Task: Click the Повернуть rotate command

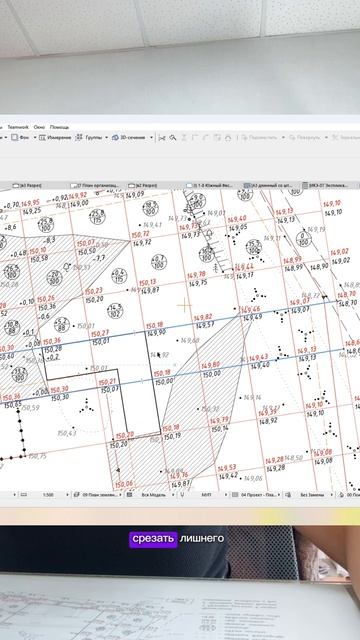Action: tap(305, 138)
